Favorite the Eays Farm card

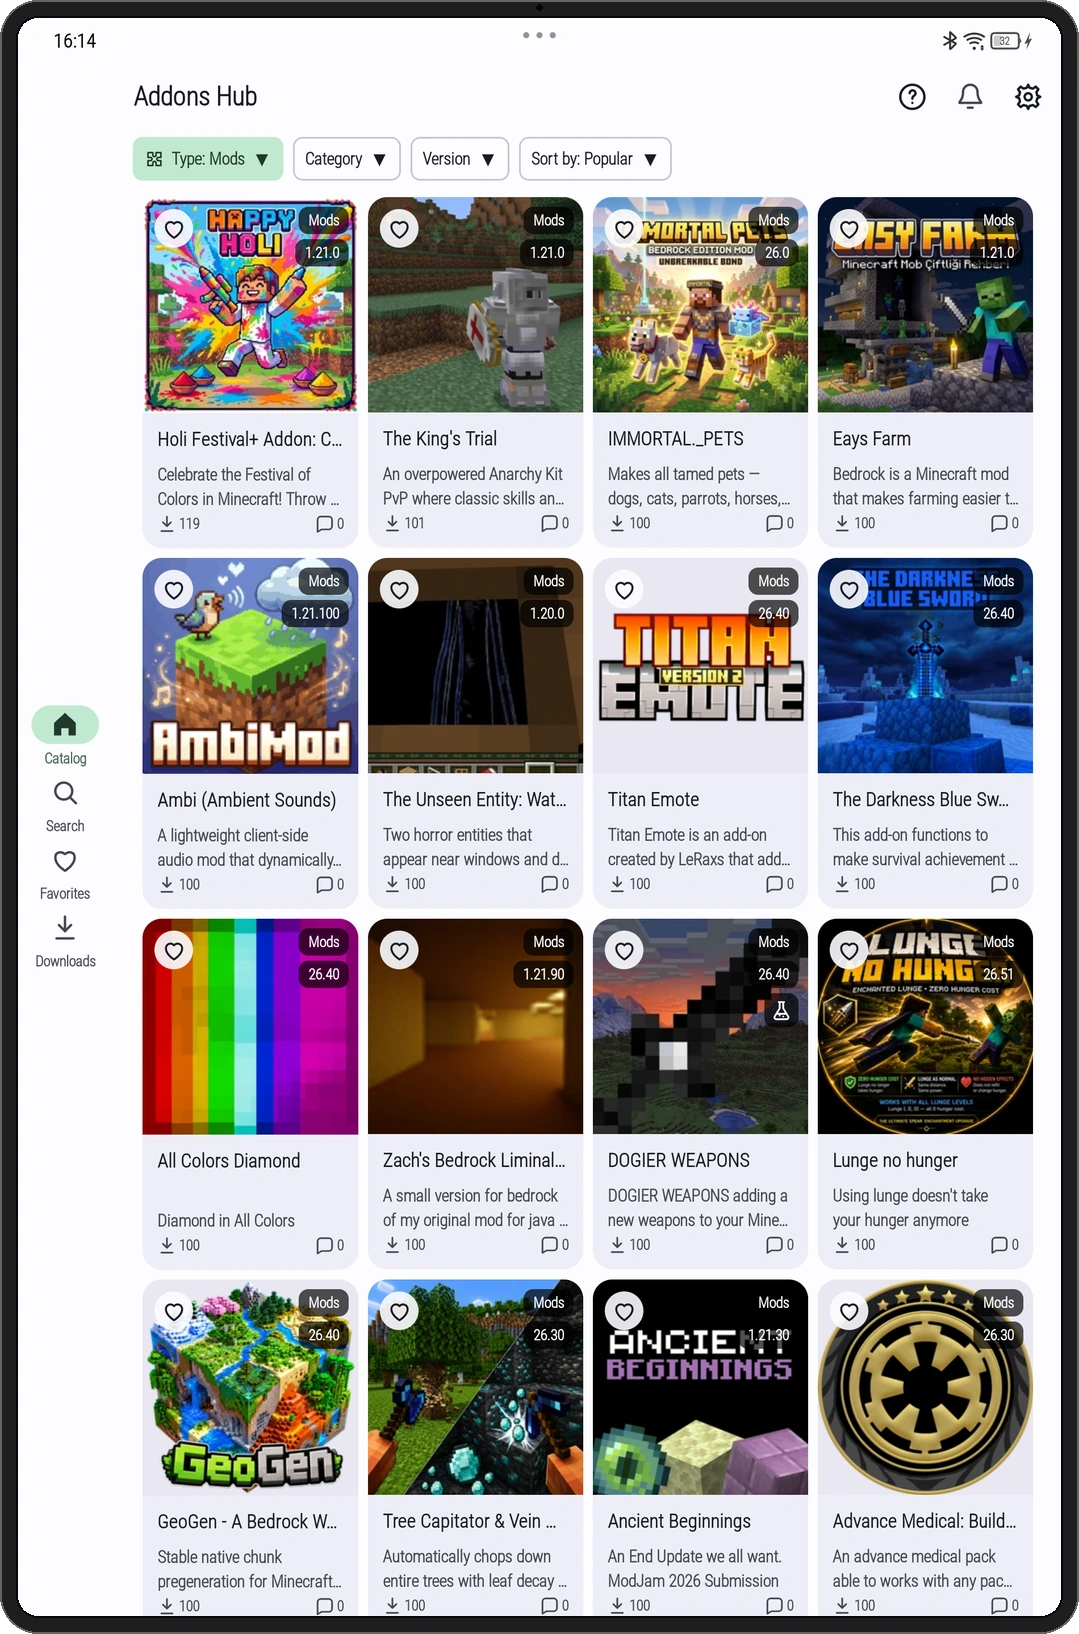click(x=849, y=229)
